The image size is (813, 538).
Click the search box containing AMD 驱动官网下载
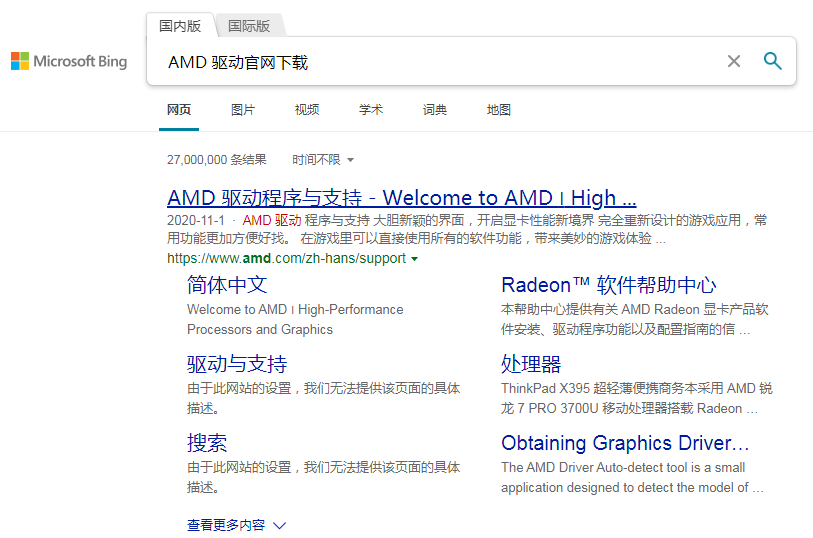click(440, 62)
